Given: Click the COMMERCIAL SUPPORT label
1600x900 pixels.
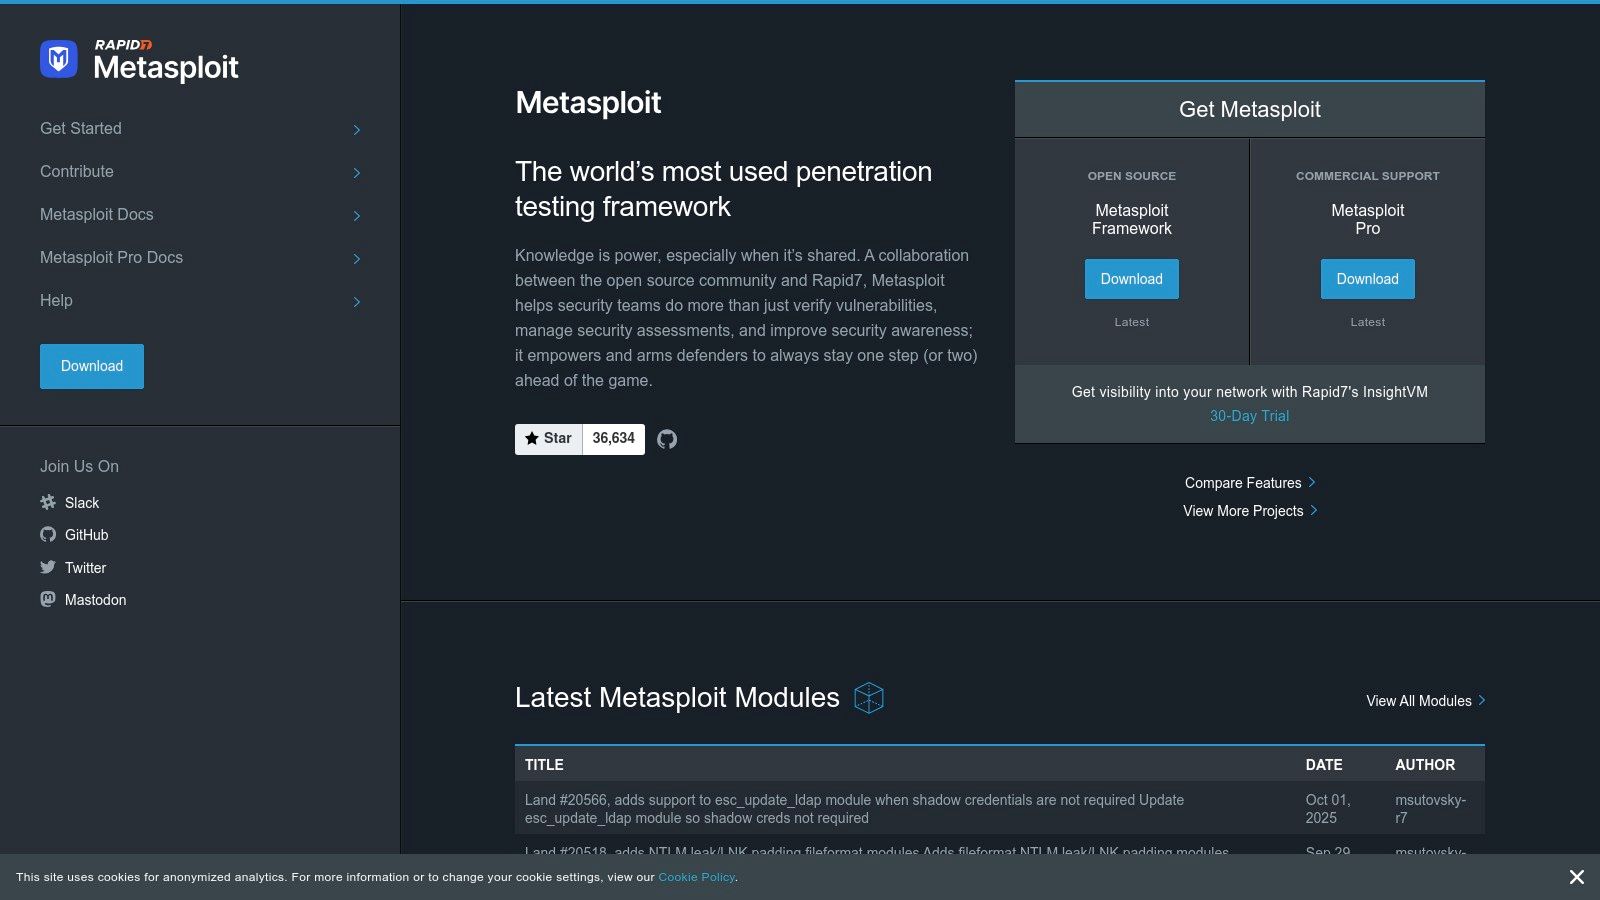Looking at the screenshot, I should (1368, 176).
